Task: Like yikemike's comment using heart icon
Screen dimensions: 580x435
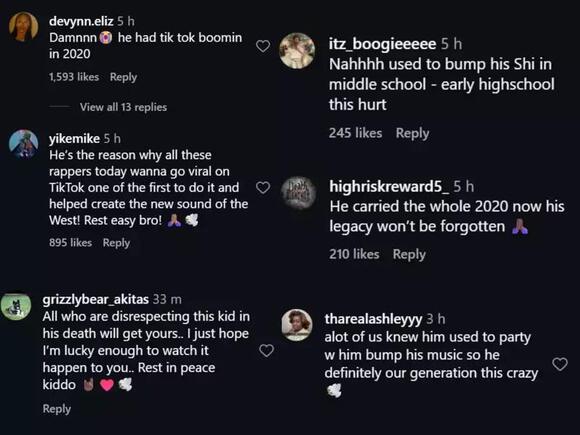Action: (x=263, y=188)
